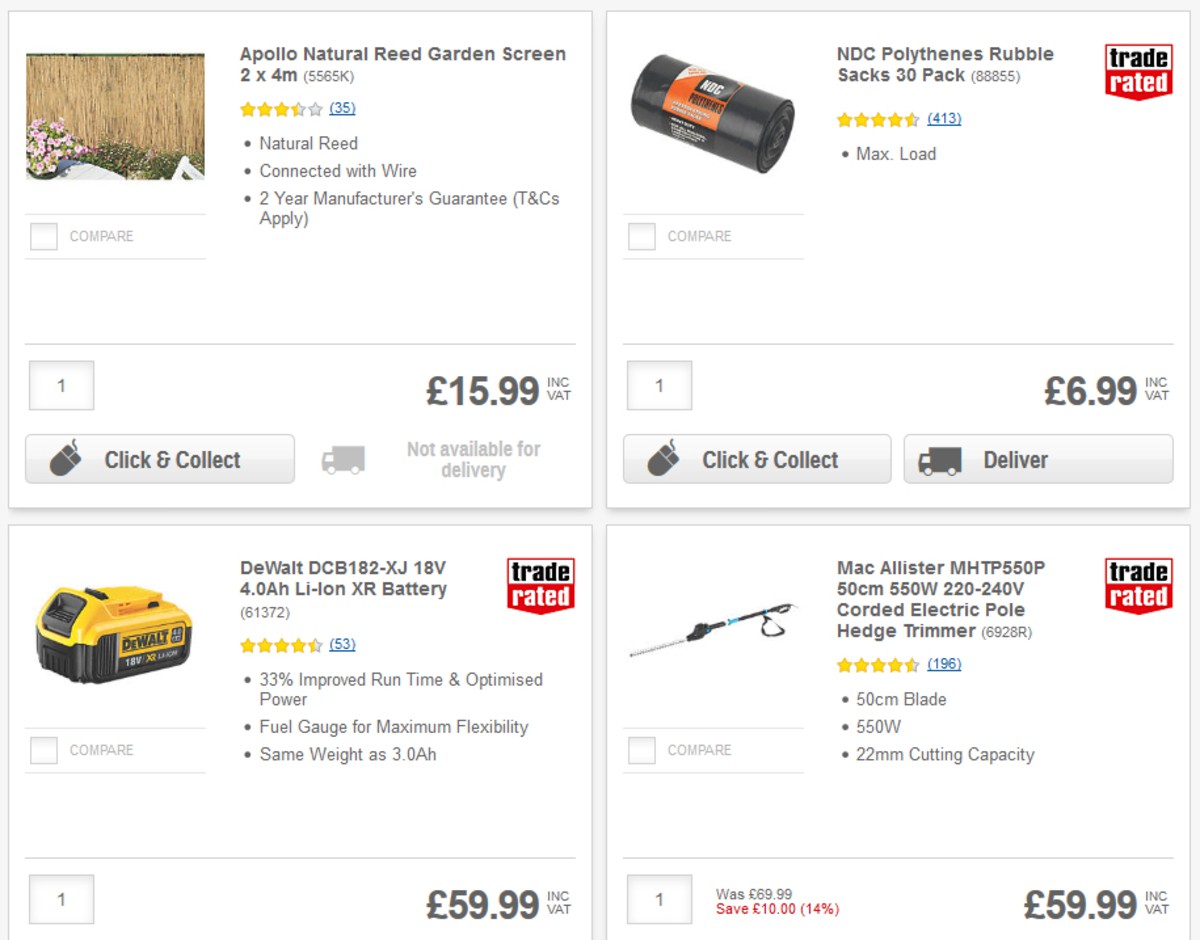The height and width of the screenshot is (940, 1200).
Task: Check the Compare box for Apollo Reed Garden Screen
Action: tap(42, 236)
